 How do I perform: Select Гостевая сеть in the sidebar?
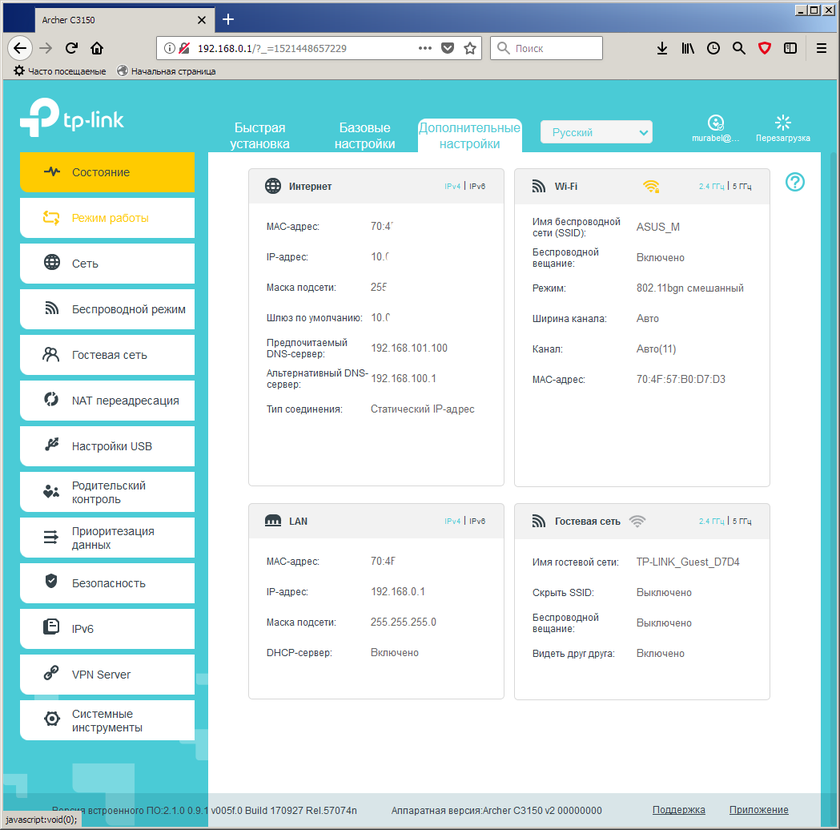coord(107,355)
